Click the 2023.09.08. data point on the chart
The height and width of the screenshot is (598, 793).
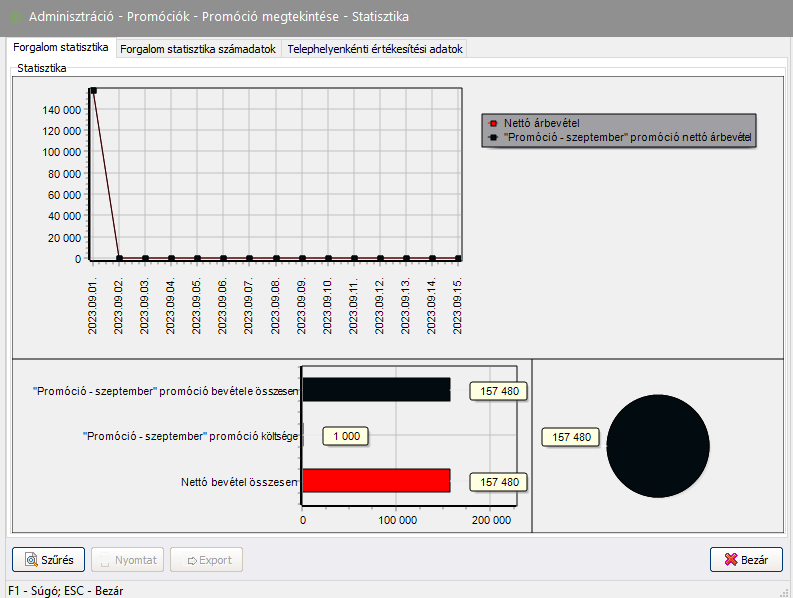pyautogui.click(x=275, y=258)
